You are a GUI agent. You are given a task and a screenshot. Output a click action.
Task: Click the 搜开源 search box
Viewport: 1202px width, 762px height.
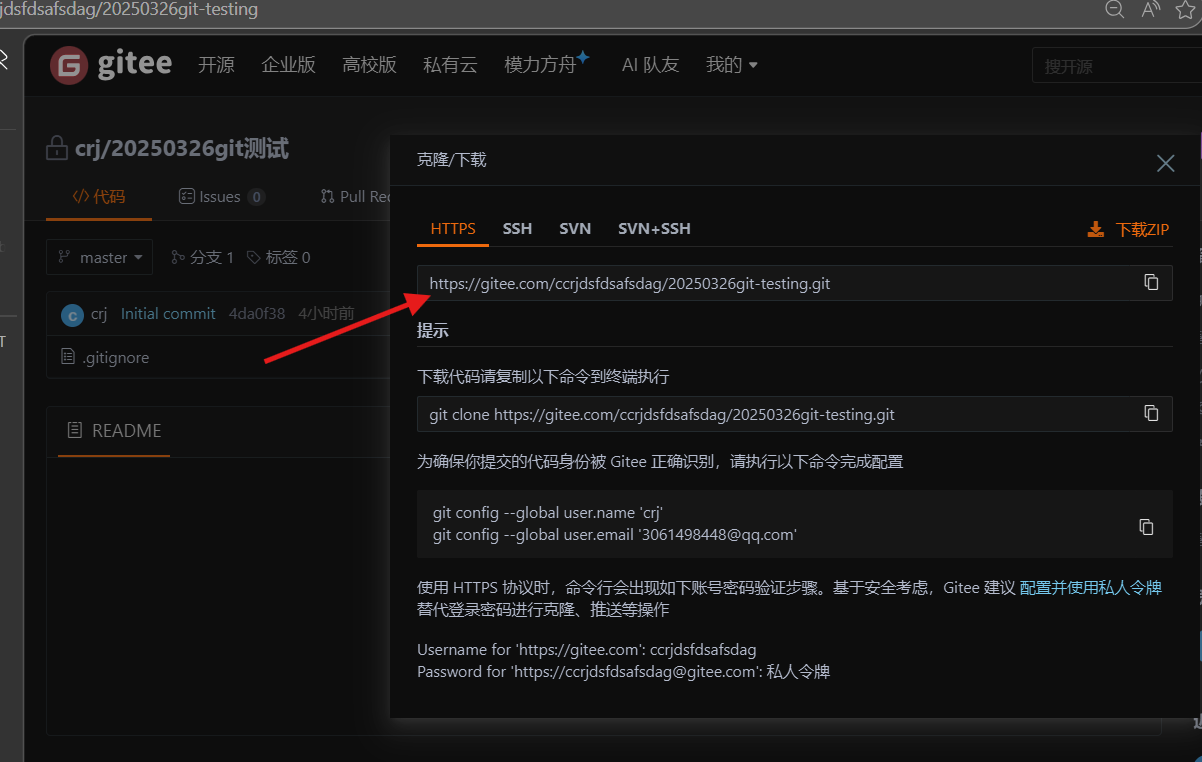click(x=1117, y=66)
